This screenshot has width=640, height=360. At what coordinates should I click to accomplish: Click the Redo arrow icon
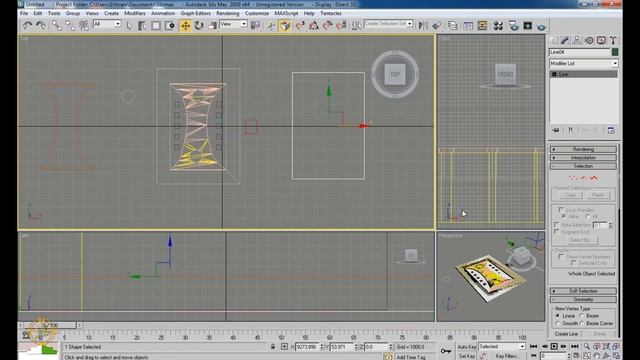tap(41, 26)
